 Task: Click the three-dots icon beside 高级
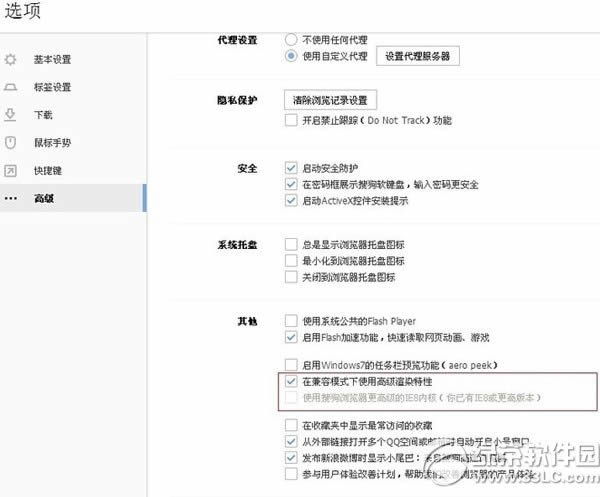click(x=11, y=198)
